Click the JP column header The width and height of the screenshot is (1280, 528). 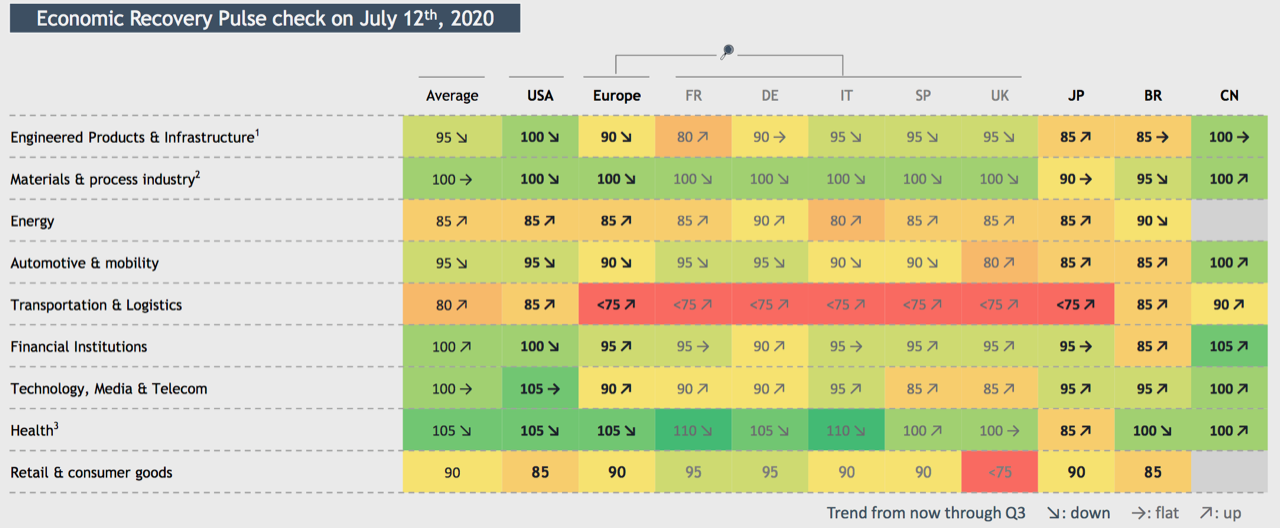point(1076,96)
